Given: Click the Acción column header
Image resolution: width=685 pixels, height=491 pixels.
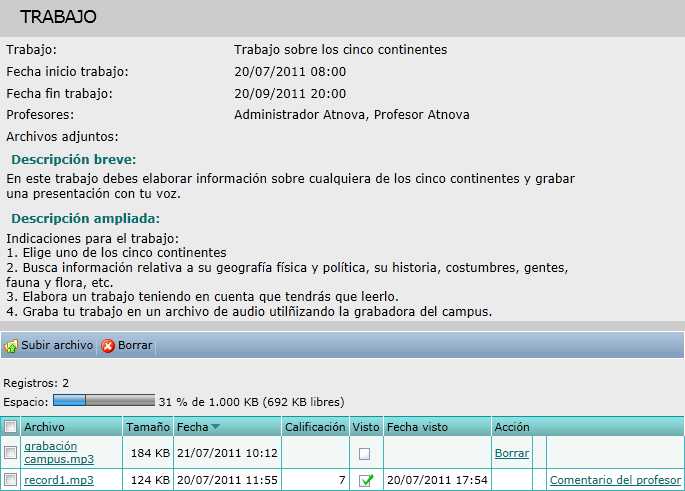Looking at the screenshot, I should click(x=512, y=427).
